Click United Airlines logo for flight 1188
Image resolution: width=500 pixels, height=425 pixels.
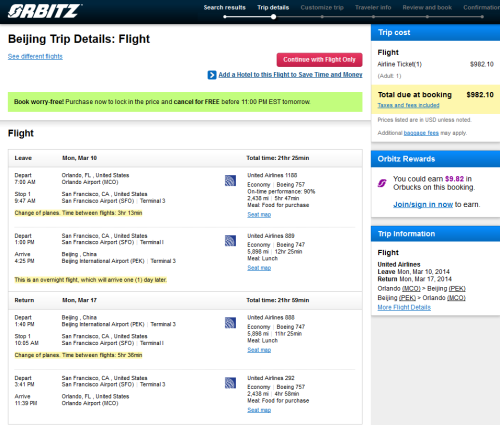(x=230, y=180)
